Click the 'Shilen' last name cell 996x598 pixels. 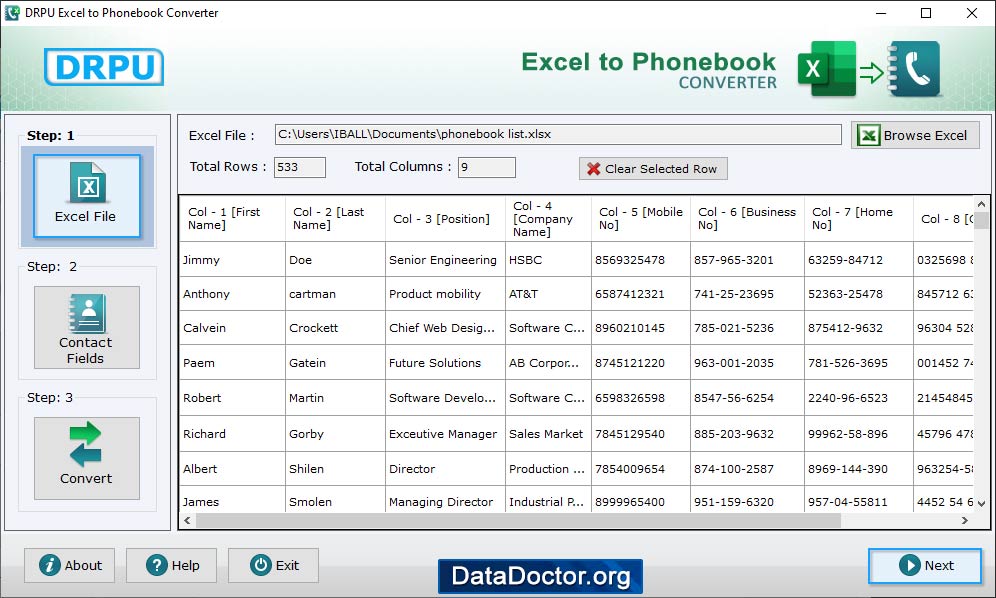pyautogui.click(x=335, y=469)
